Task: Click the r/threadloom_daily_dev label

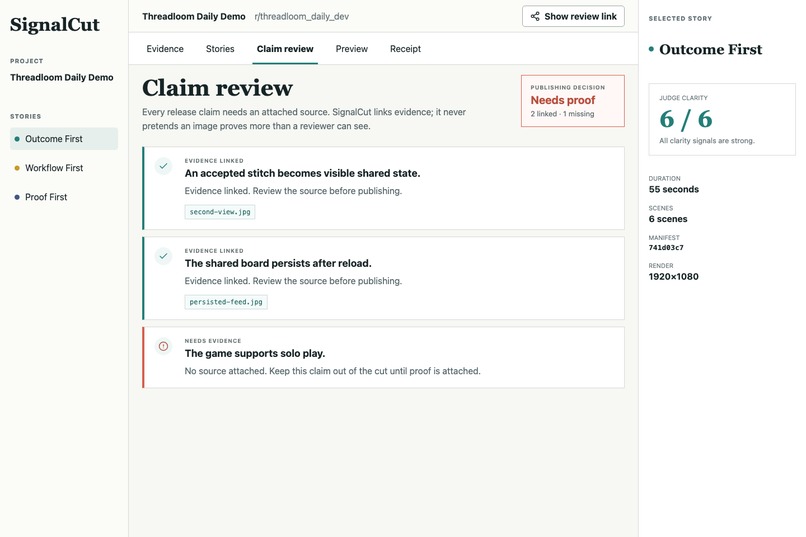Action: 302,16
